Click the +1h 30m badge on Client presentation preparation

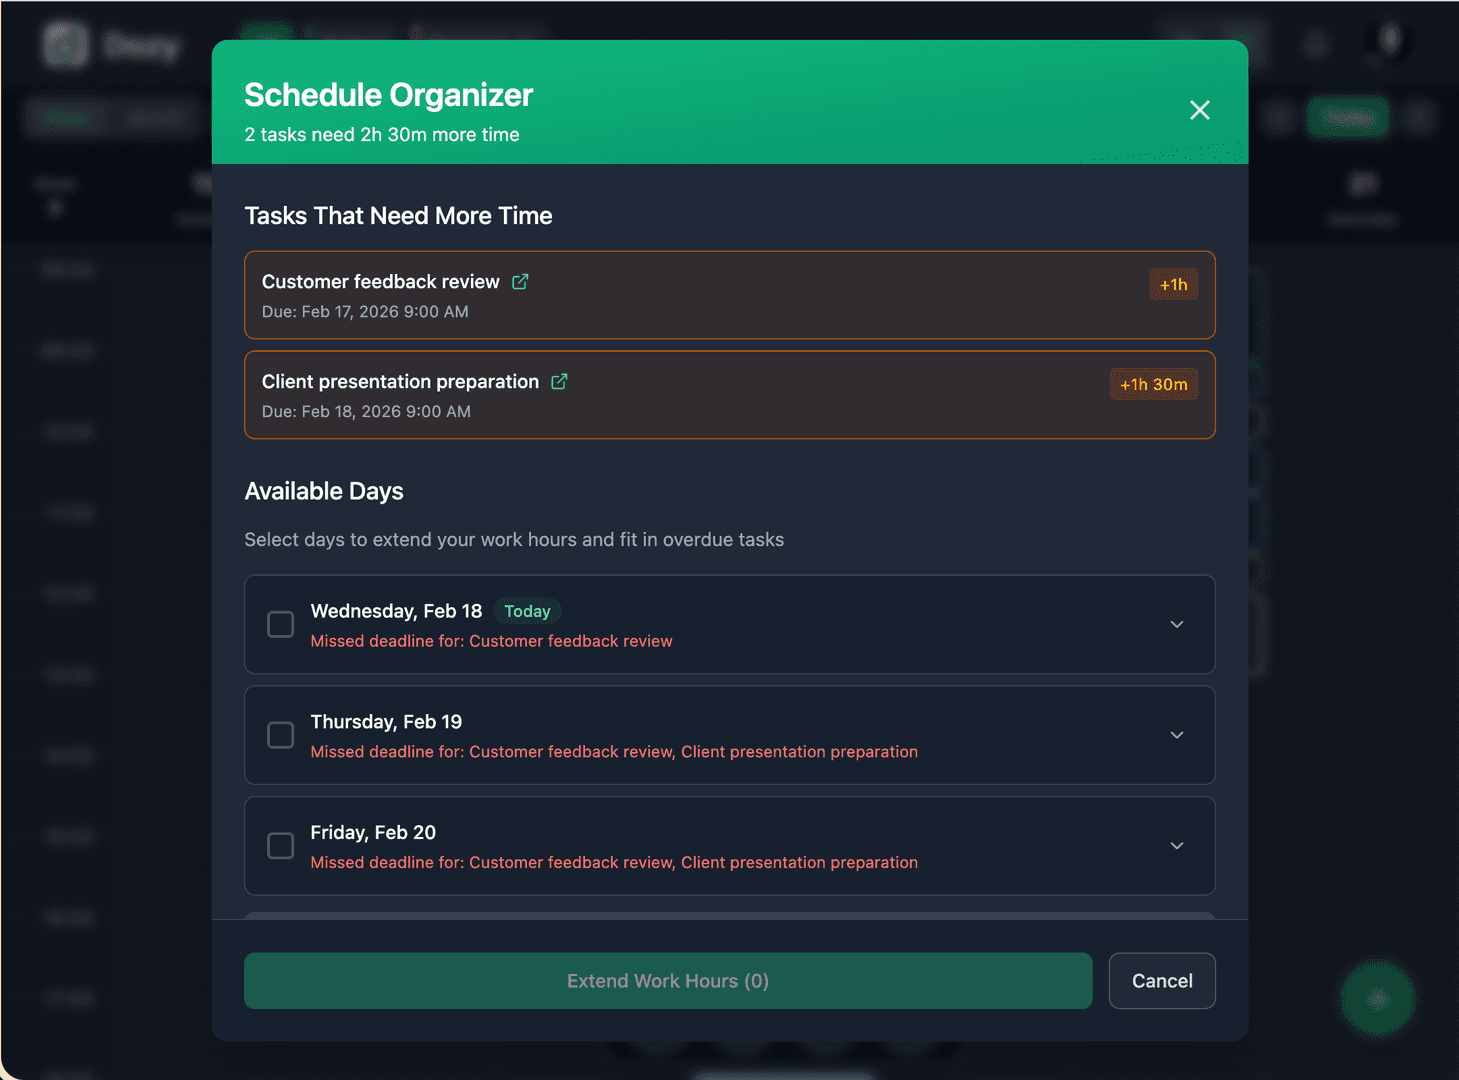[x=1153, y=384]
